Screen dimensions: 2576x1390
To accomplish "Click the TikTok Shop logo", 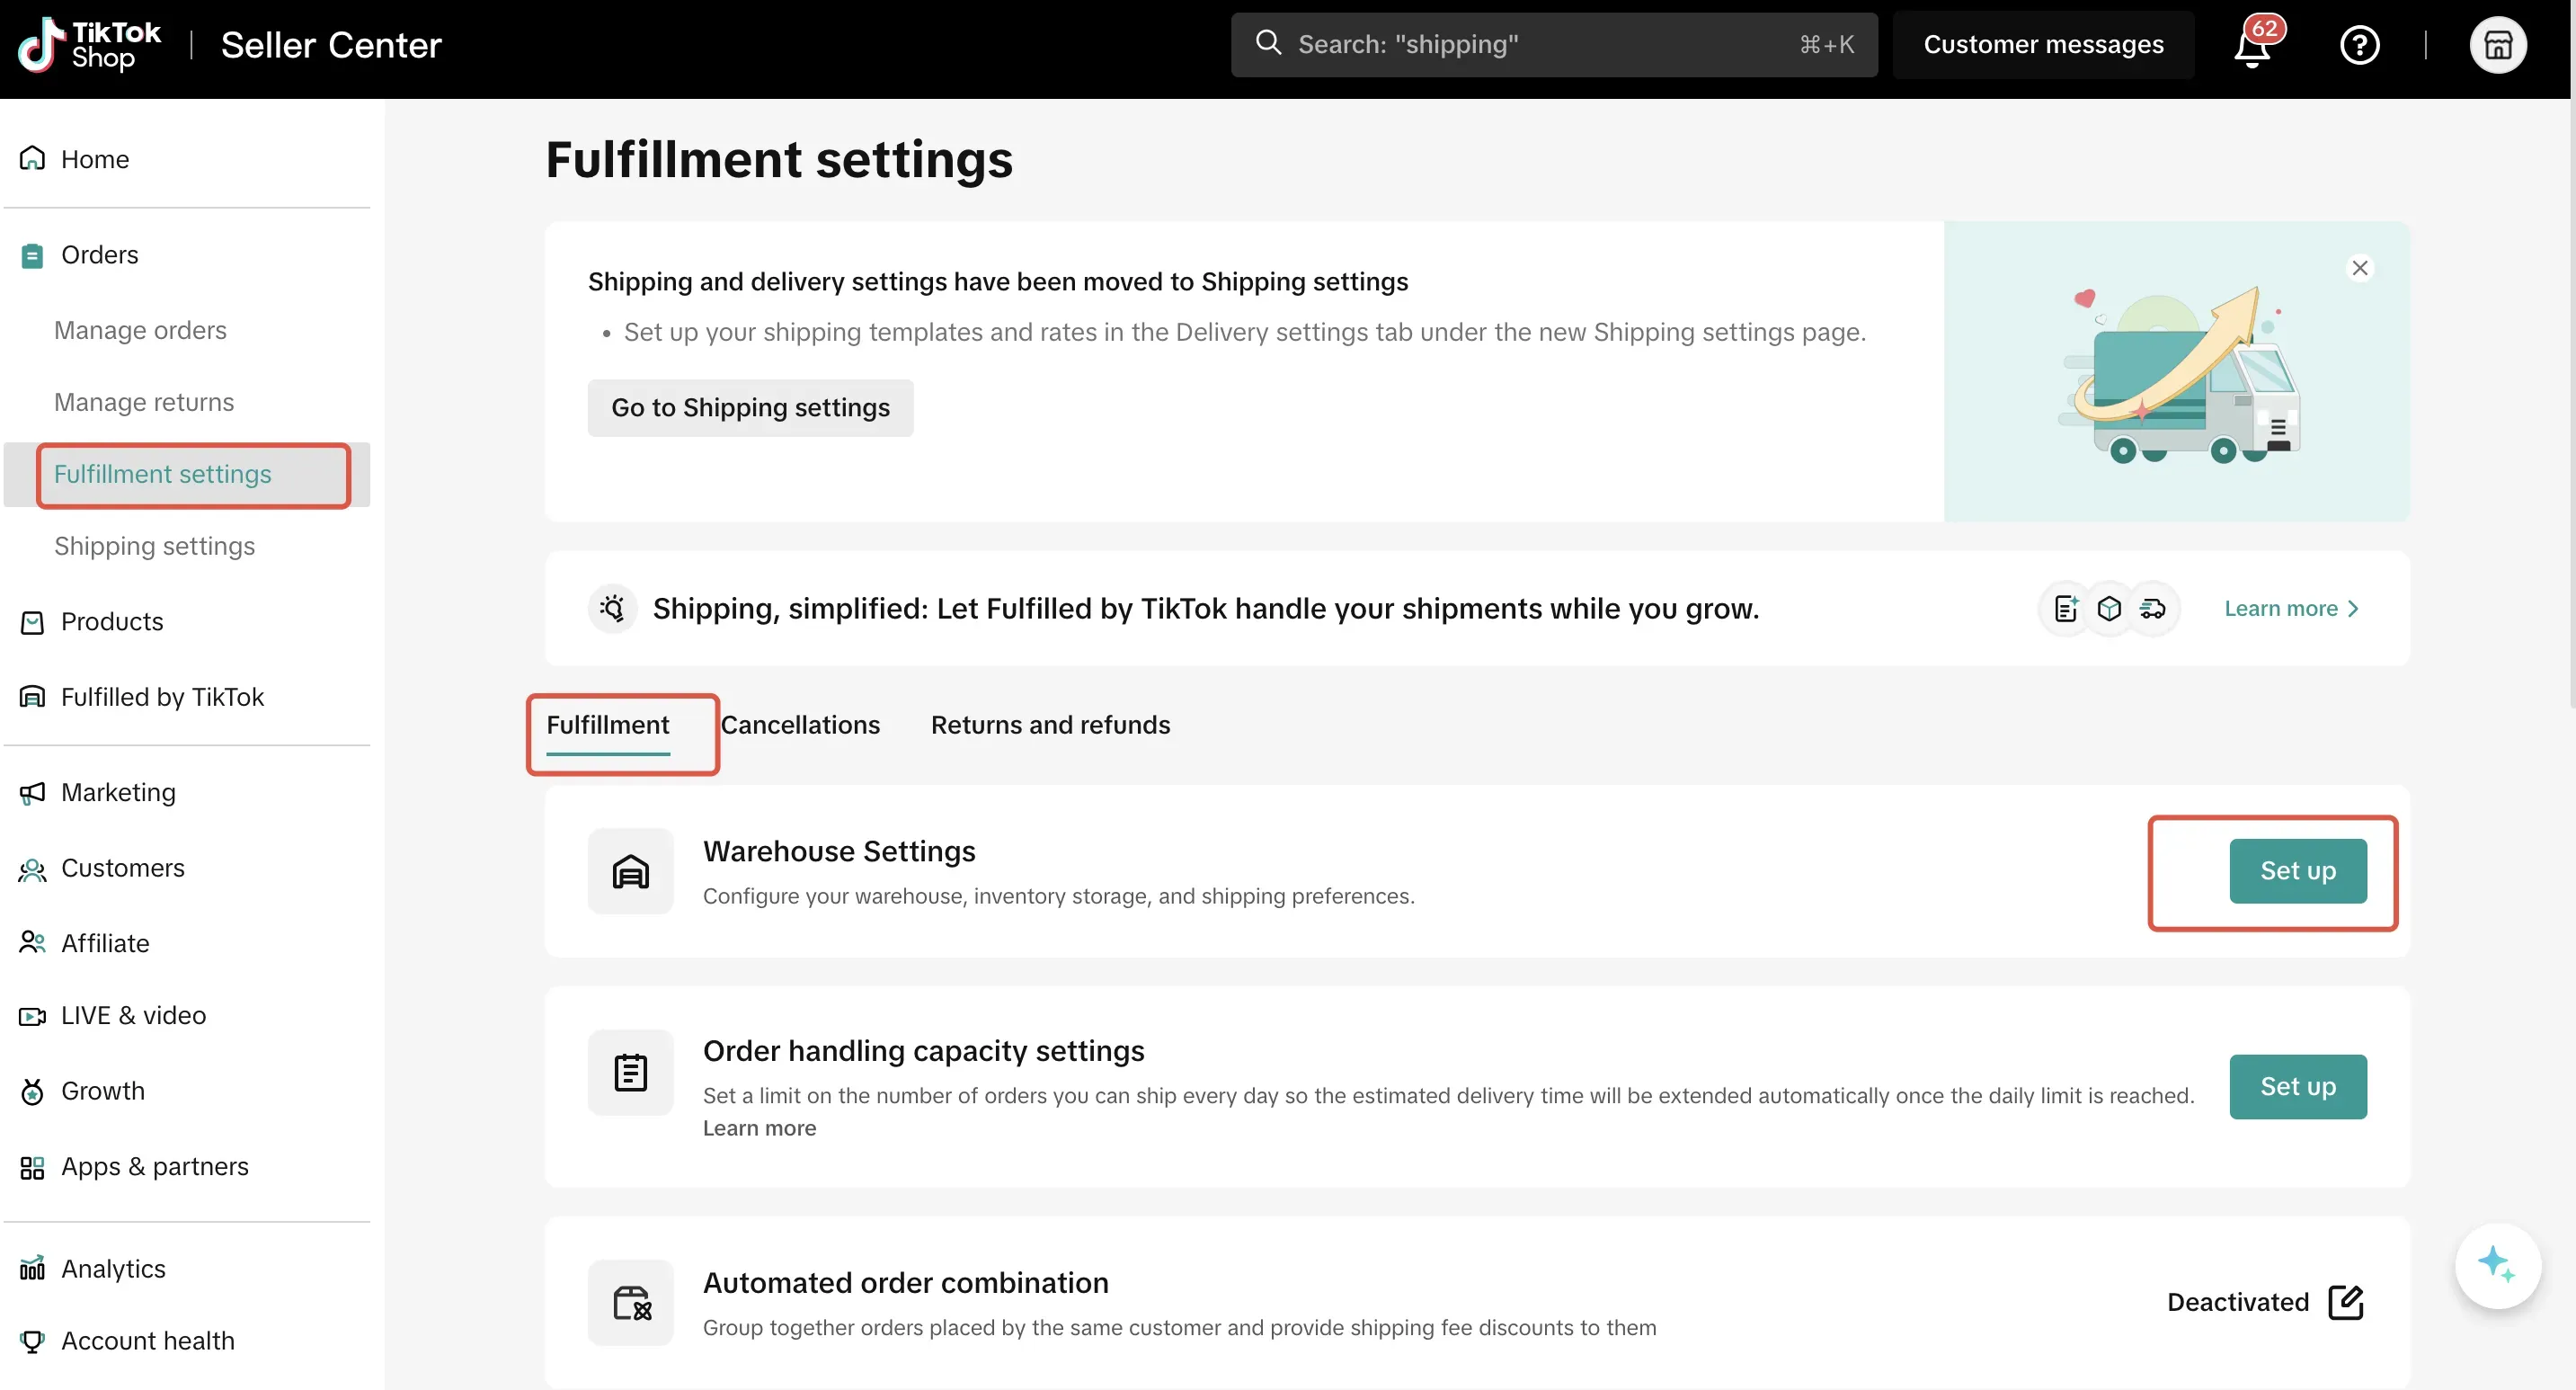I will coord(90,45).
